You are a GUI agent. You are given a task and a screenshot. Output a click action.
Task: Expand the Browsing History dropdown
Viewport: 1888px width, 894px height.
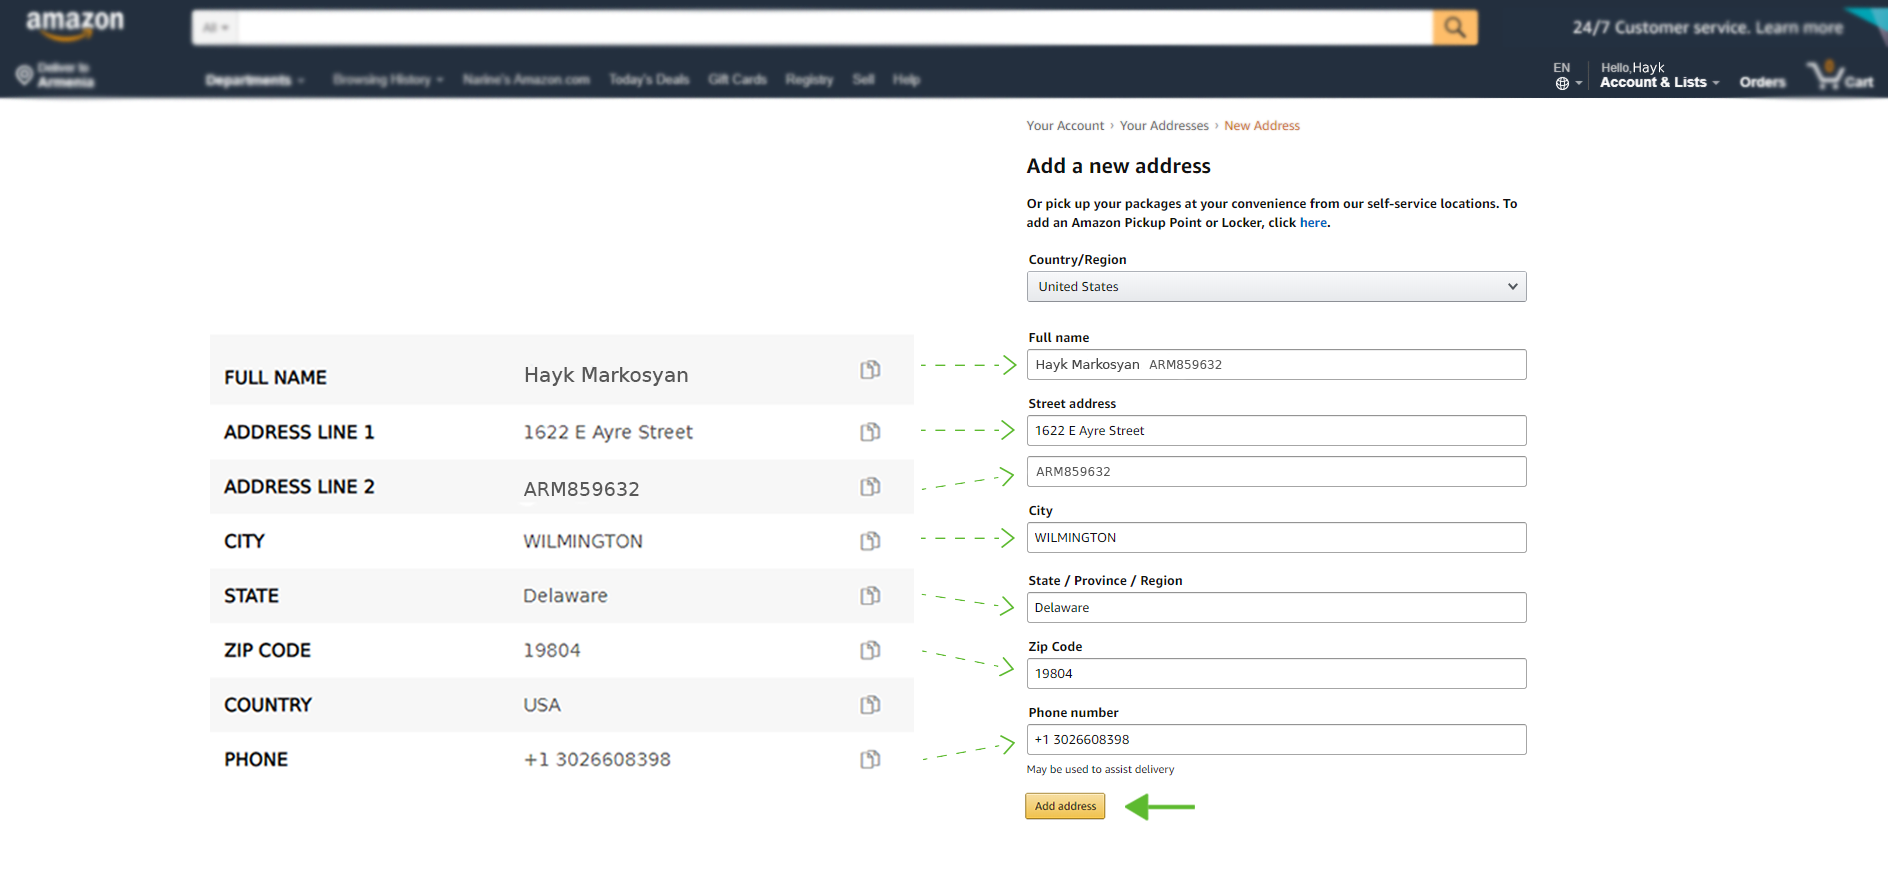pos(388,80)
